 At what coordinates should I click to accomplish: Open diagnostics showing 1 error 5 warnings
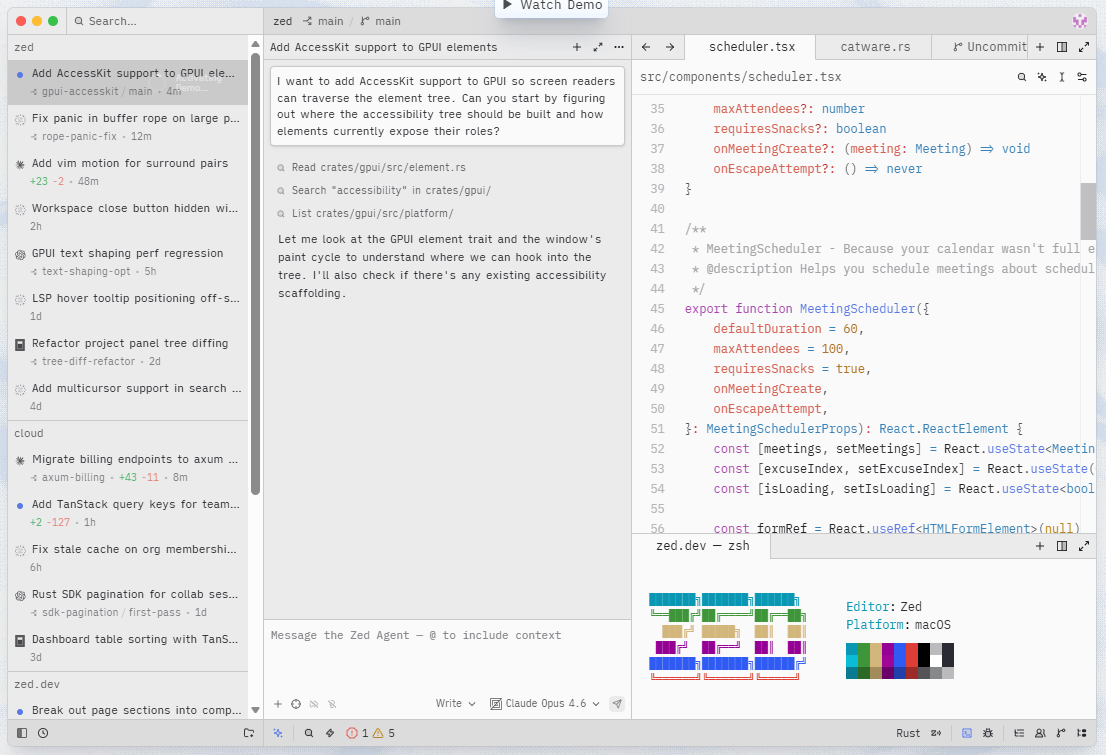pyautogui.click(x=370, y=733)
